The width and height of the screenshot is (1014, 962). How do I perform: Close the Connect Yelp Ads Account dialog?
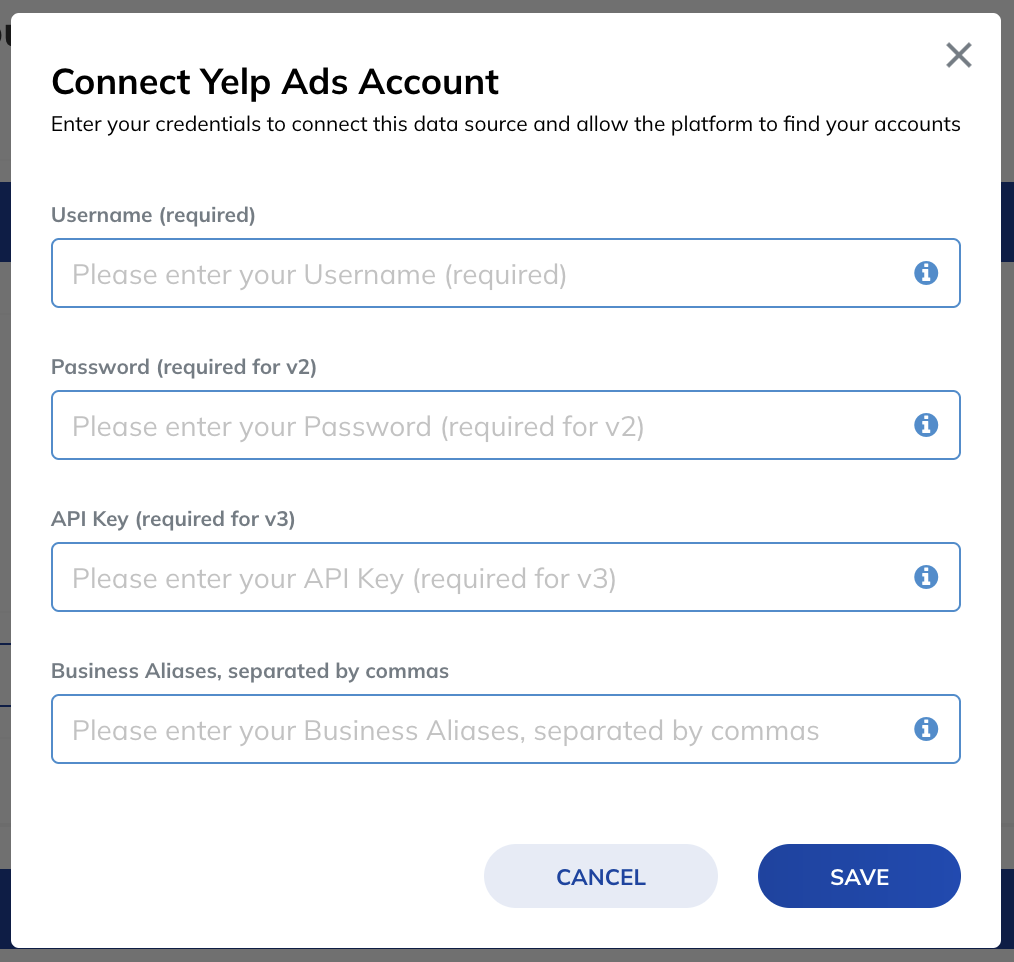[x=958, y=55]
